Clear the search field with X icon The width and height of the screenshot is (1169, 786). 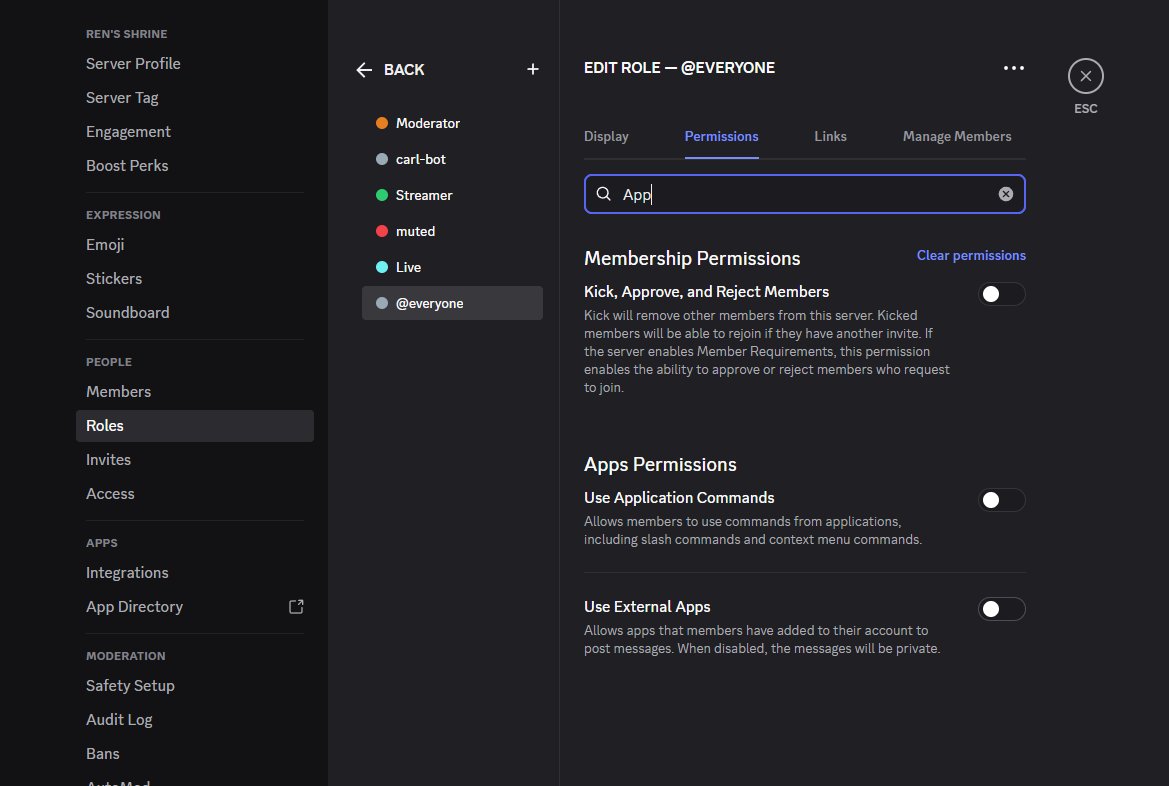[x=1006, y=194]
